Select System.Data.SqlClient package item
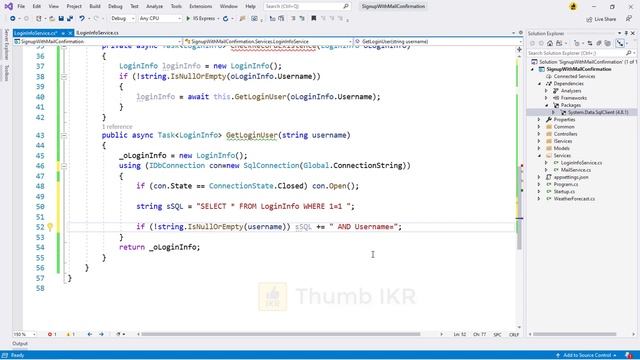 pyautogui.click(x=598, y=112)
